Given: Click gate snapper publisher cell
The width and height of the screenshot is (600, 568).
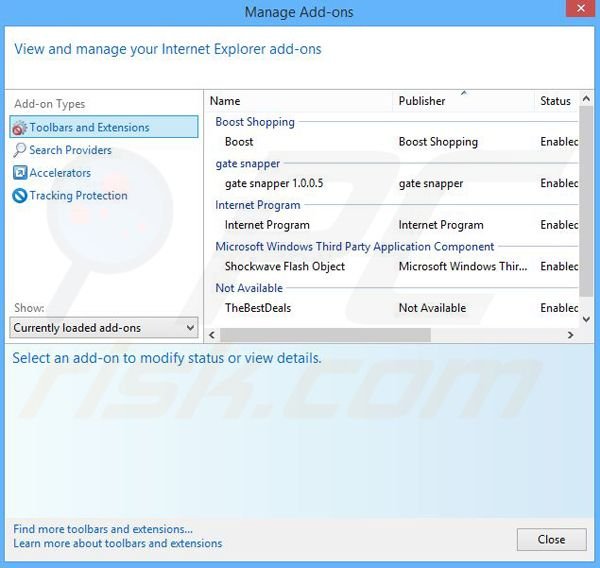Looking at the screenshot, I should pos(431,183).
